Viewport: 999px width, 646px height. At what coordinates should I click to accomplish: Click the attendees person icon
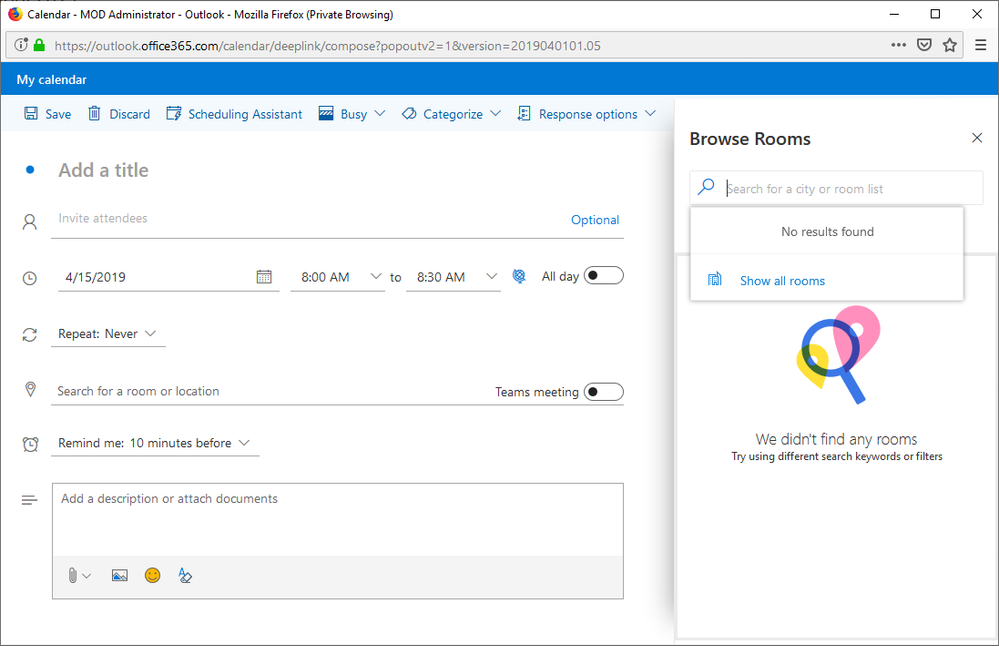30,222
